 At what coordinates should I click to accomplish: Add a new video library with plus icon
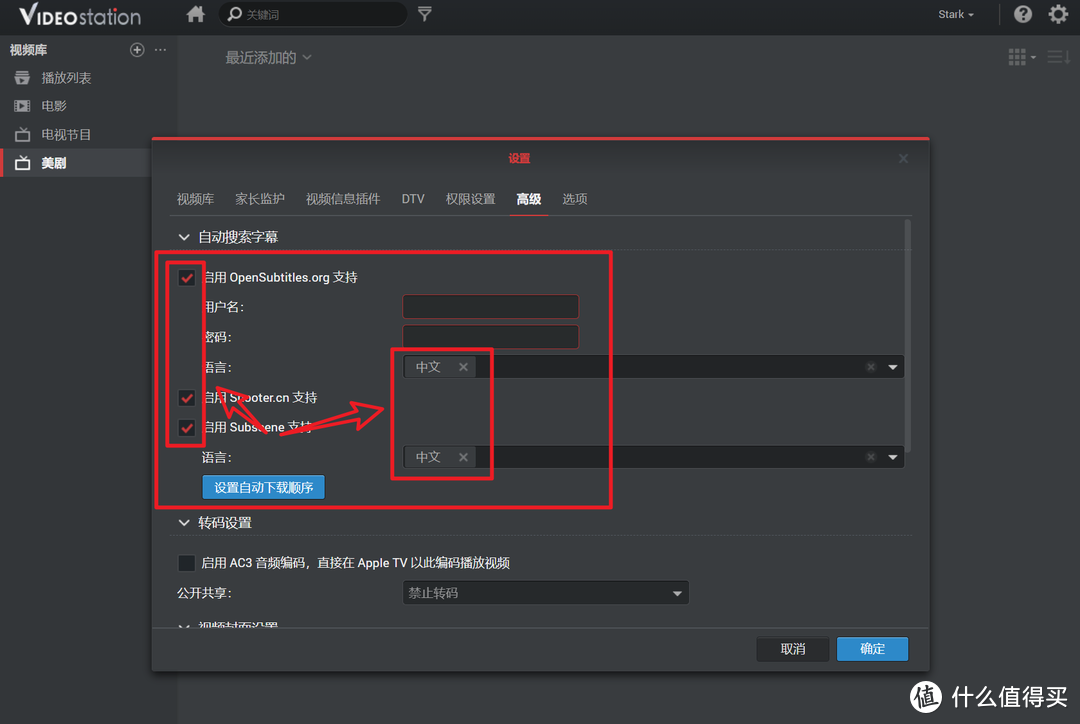pos(137,50)
